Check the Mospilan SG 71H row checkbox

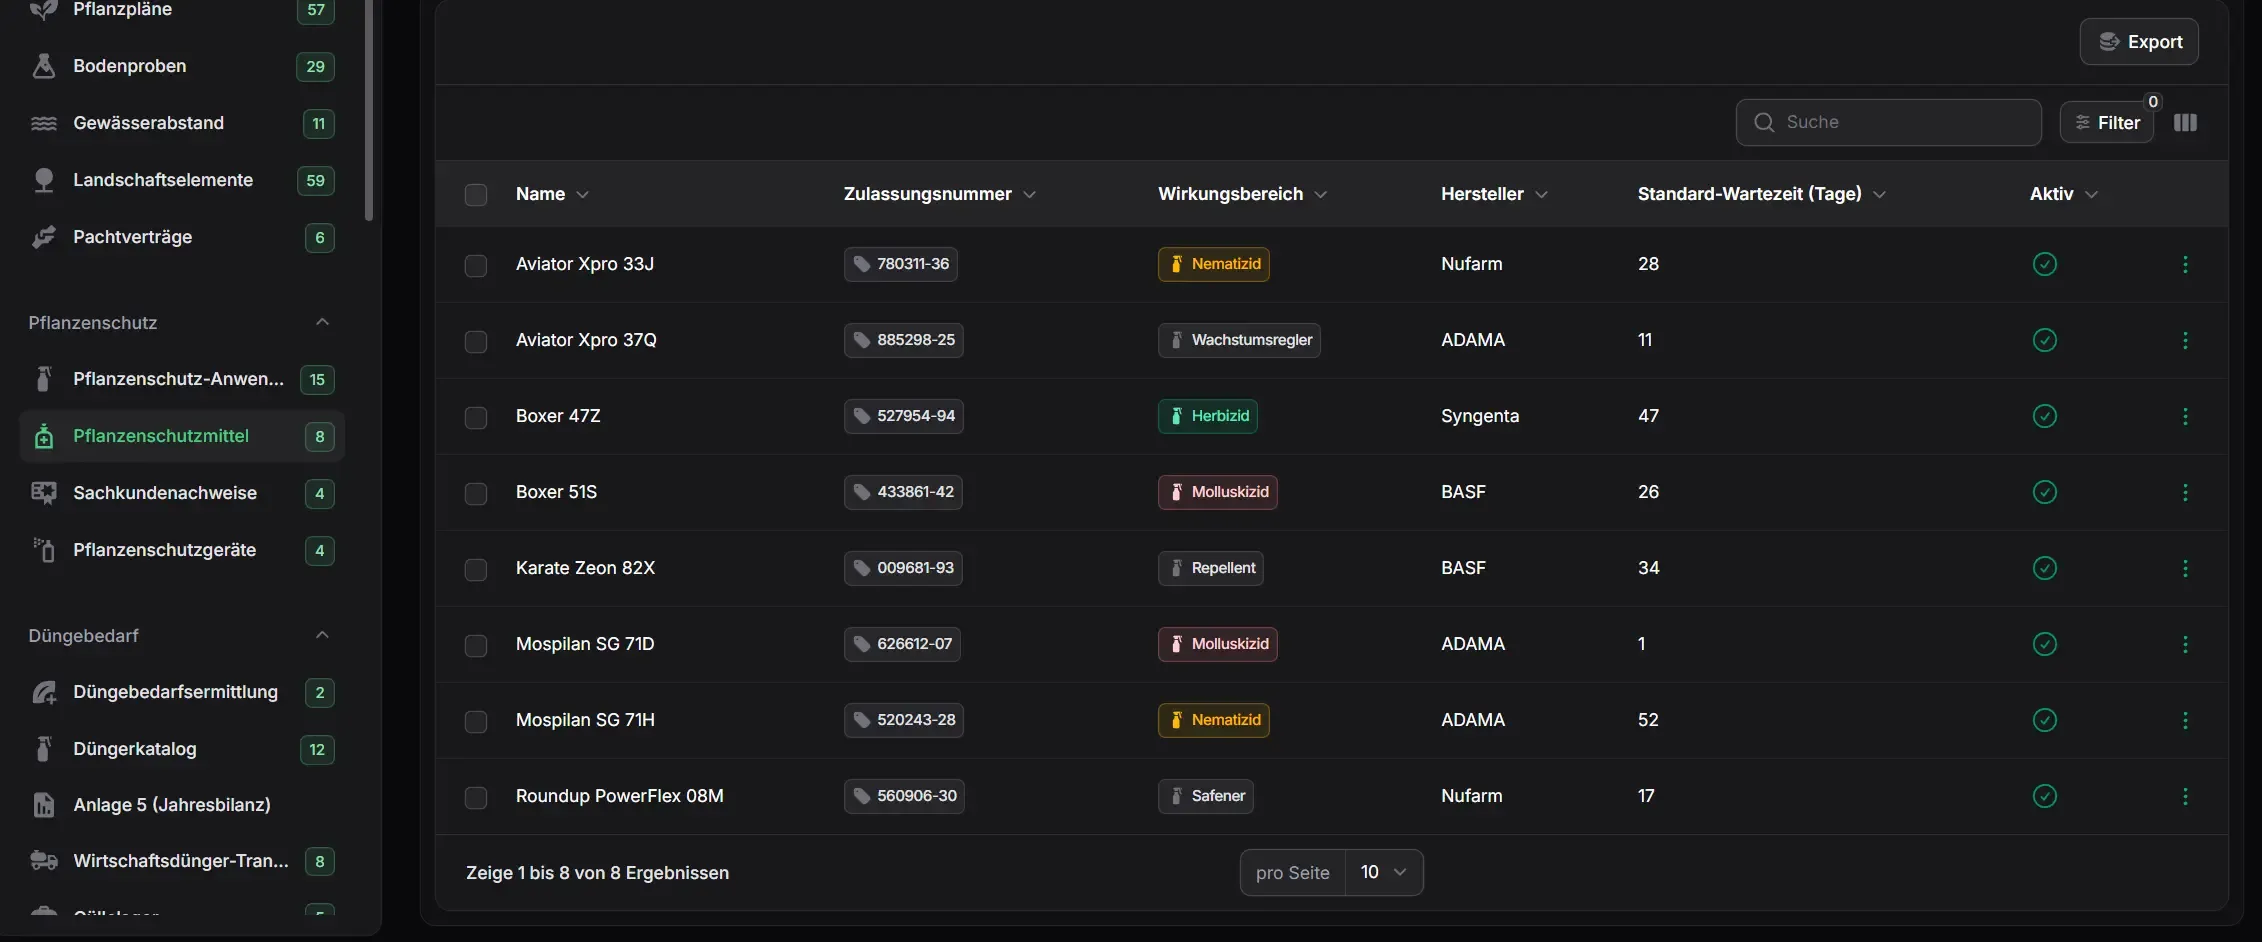476,721
